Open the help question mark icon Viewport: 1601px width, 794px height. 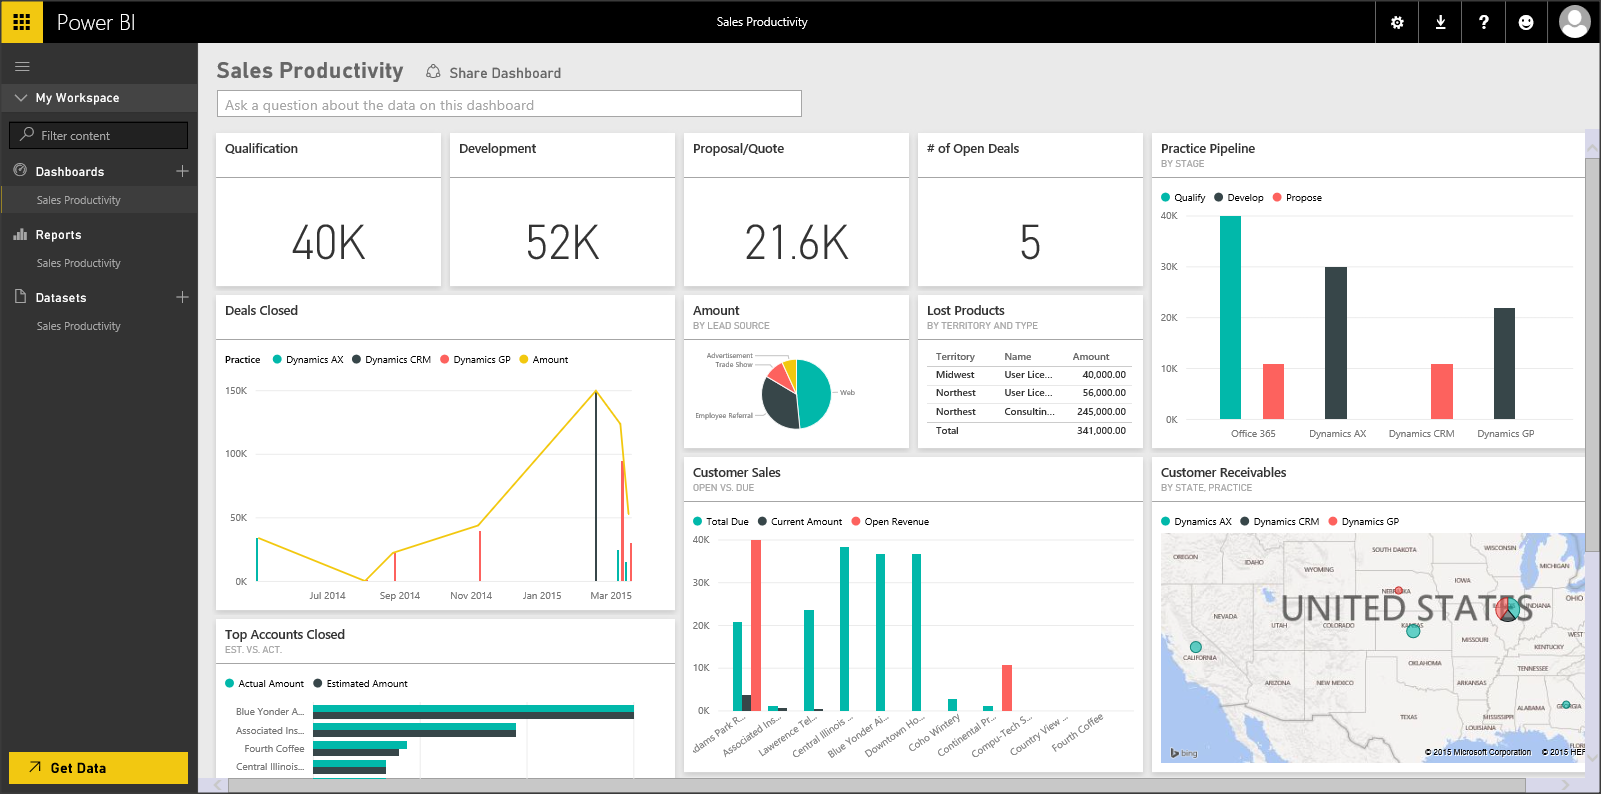1483,22
